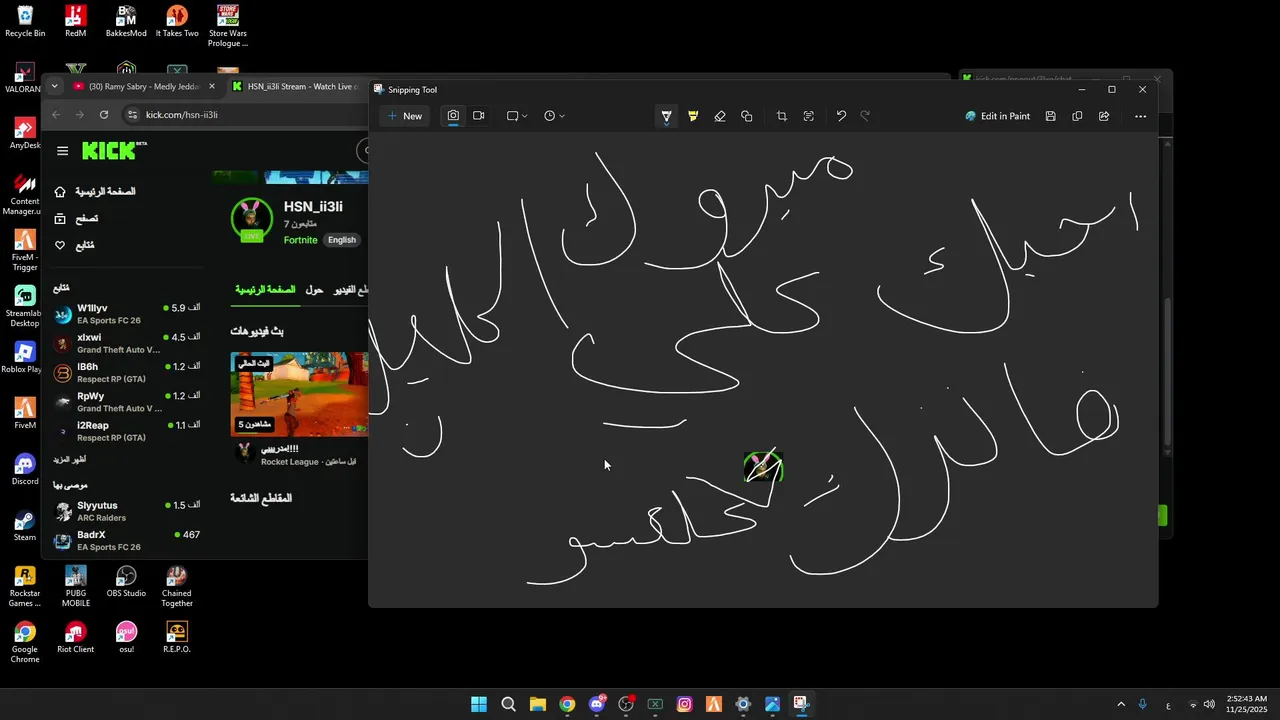Show hidden tray icons chevron
The width and height of the screenshot is (1280, 720).
[x=1120, y=704]
